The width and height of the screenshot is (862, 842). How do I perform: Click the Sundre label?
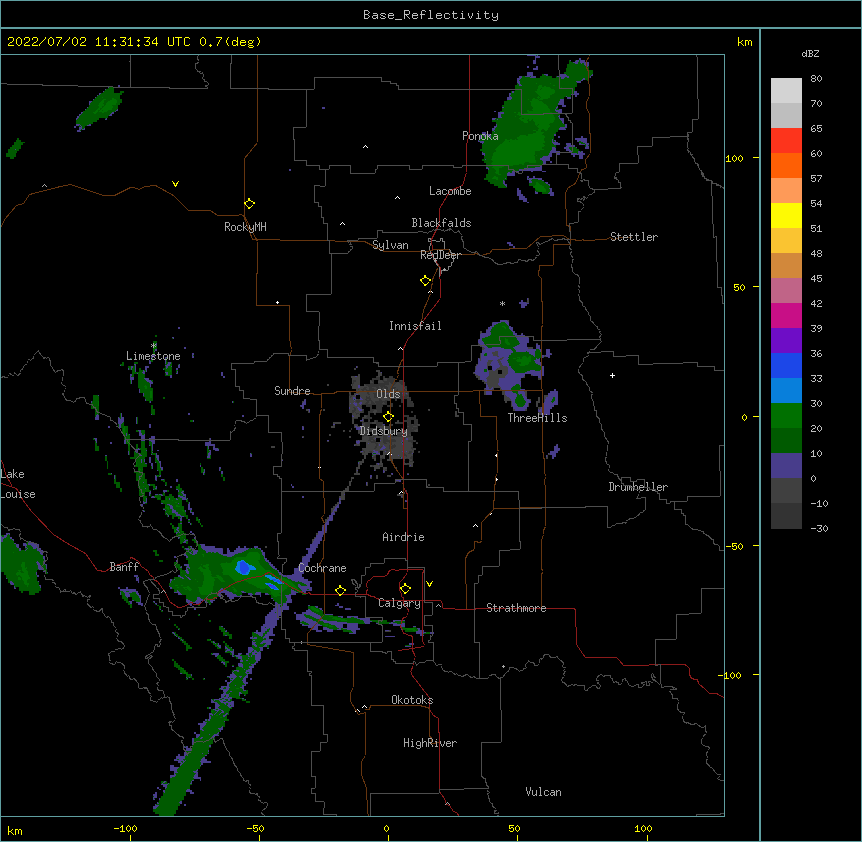pos(292,391)
